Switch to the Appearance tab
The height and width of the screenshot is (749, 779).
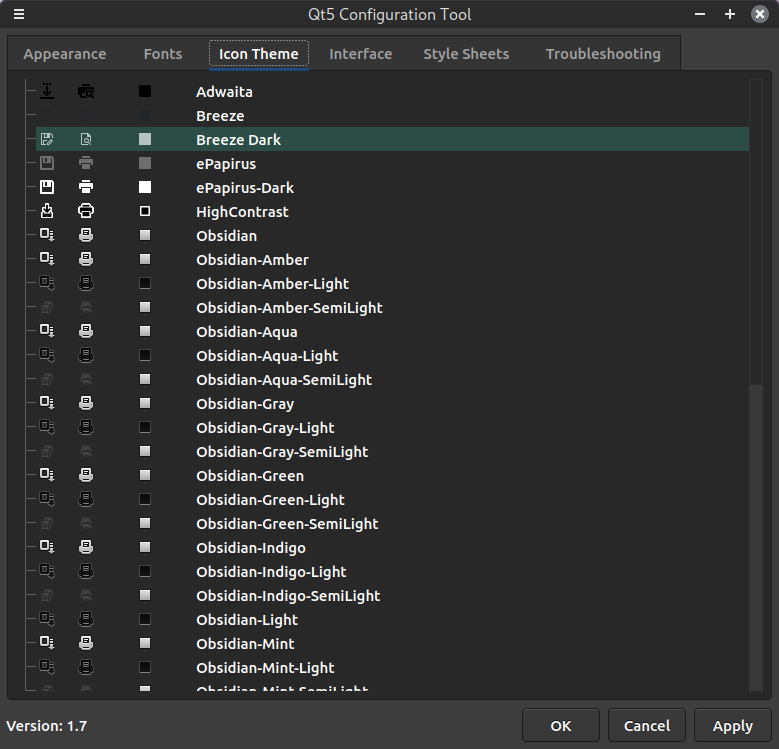click(65, 54)
